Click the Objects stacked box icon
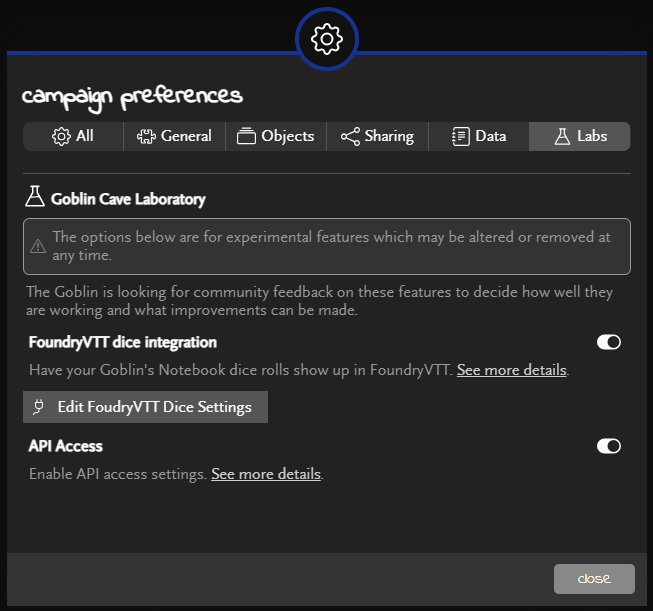Image resolution: width=653 pixels, height=611 pixels. click(x=246, y=136)
